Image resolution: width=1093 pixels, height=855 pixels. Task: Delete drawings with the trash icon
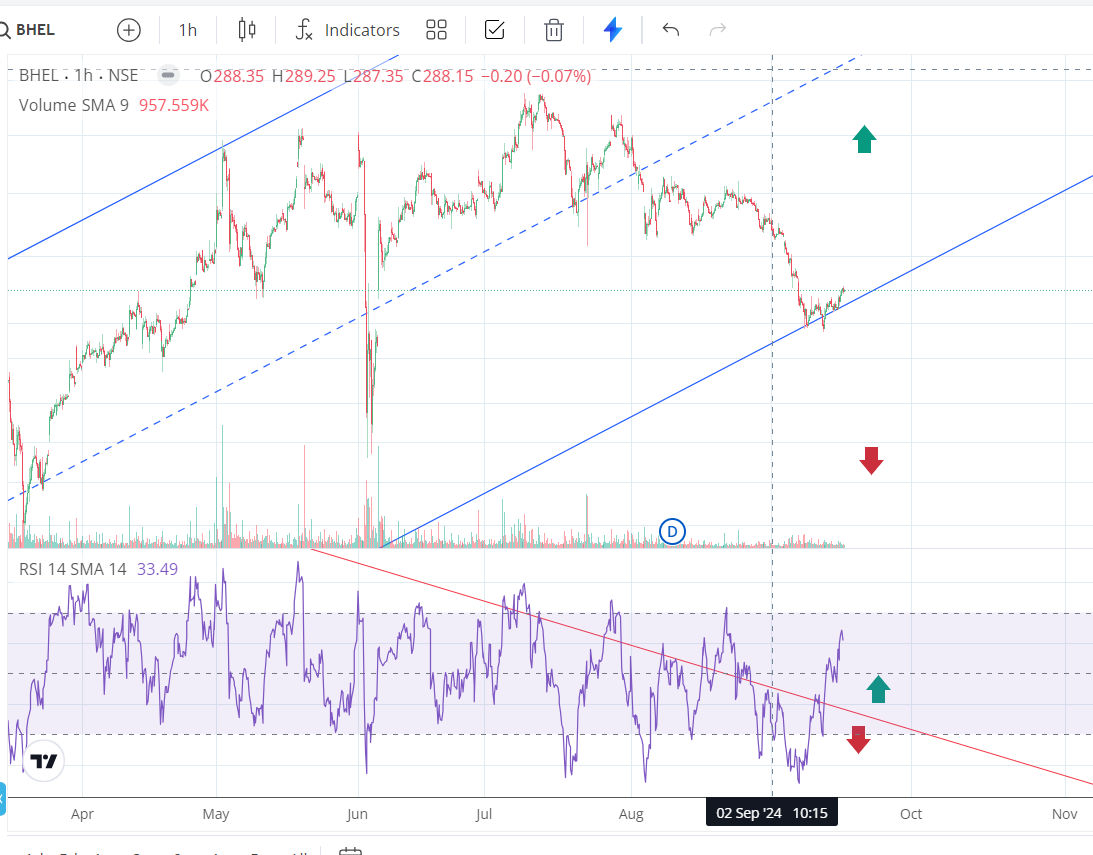click(553, 30)
